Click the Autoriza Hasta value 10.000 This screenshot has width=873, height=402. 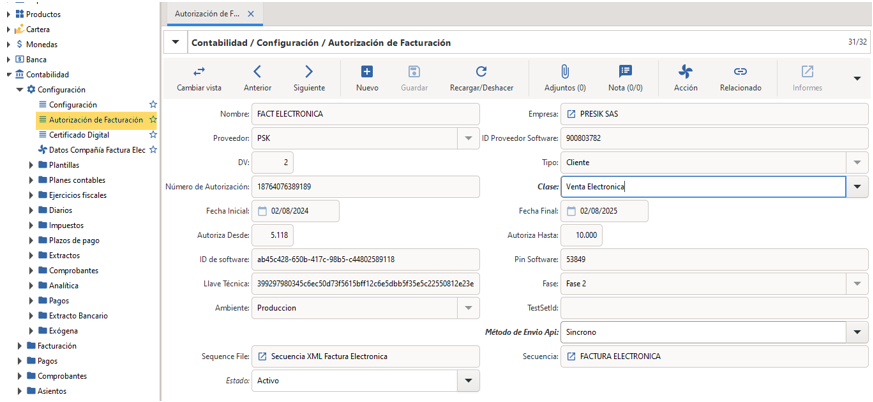tap(581, 236)
